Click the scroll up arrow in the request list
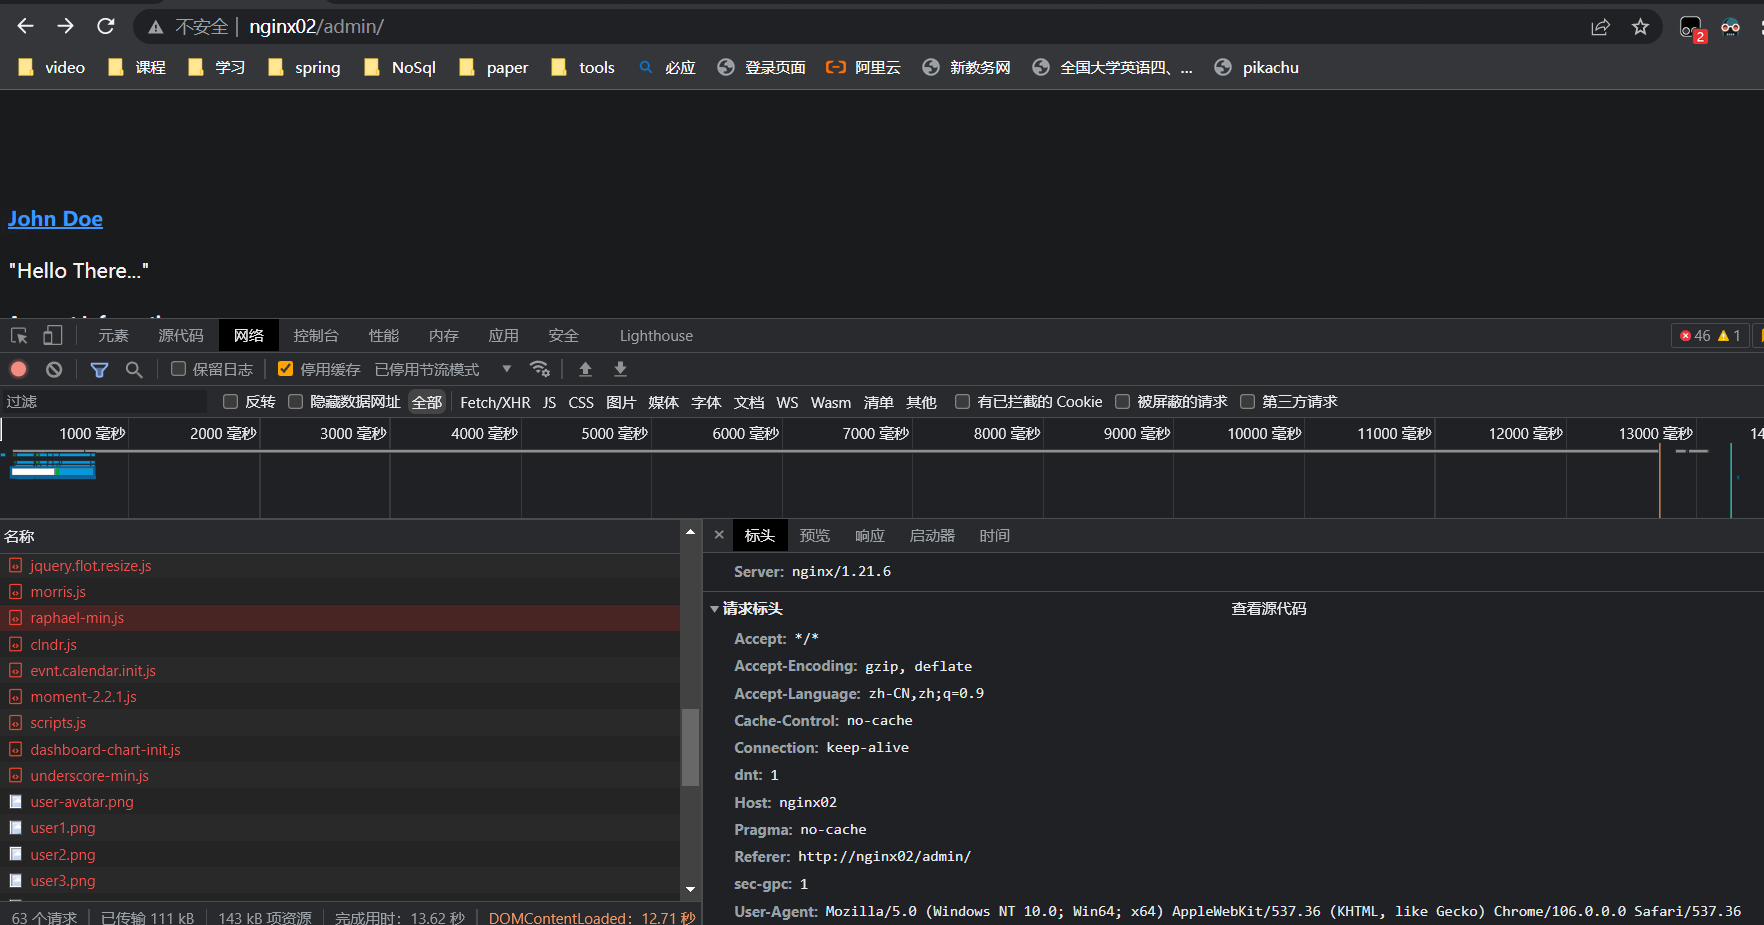The height and width of the screenshot is (925, 1764). click(x=690, y=533)
